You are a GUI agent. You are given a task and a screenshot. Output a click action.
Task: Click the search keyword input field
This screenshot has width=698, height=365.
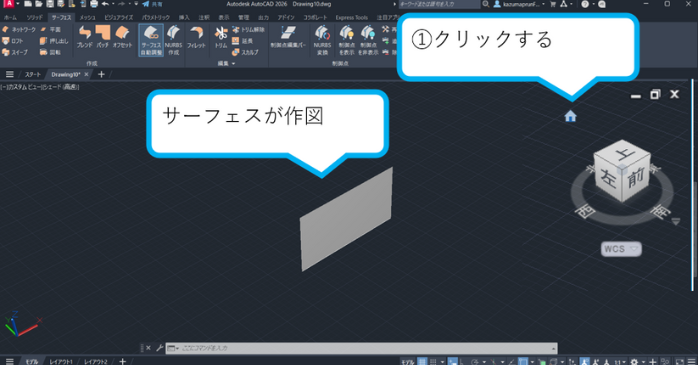(x=439, y=4)
